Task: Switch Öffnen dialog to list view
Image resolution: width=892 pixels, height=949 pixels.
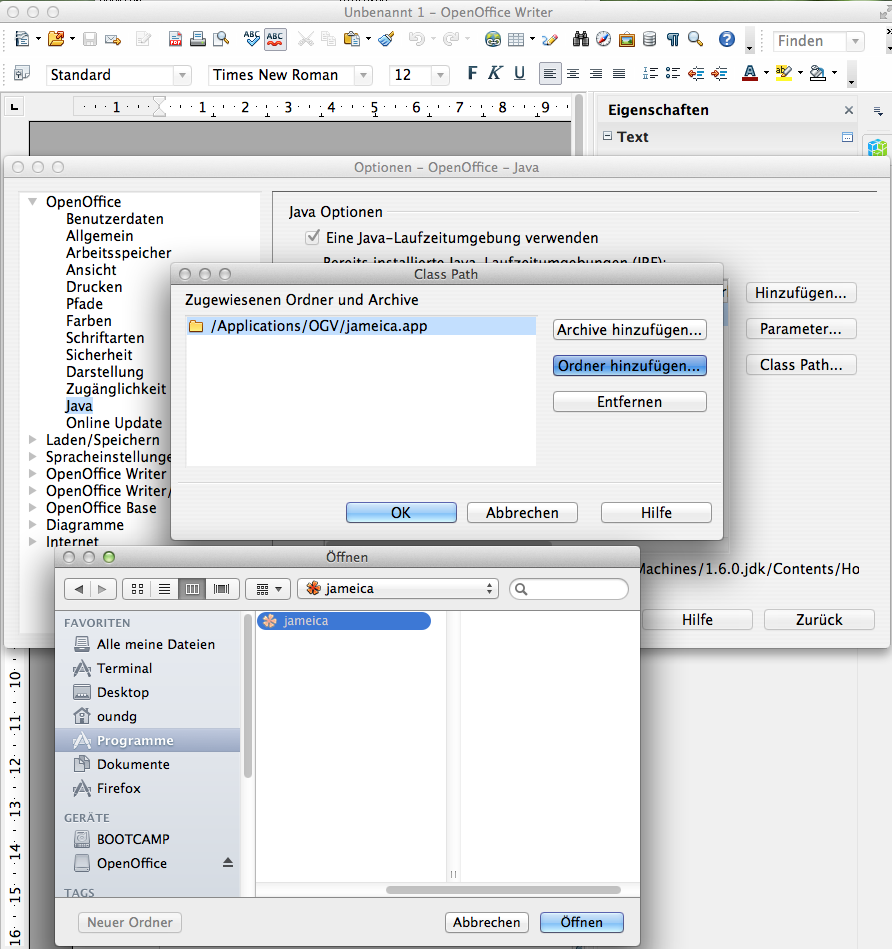Action: coord(165,589)
